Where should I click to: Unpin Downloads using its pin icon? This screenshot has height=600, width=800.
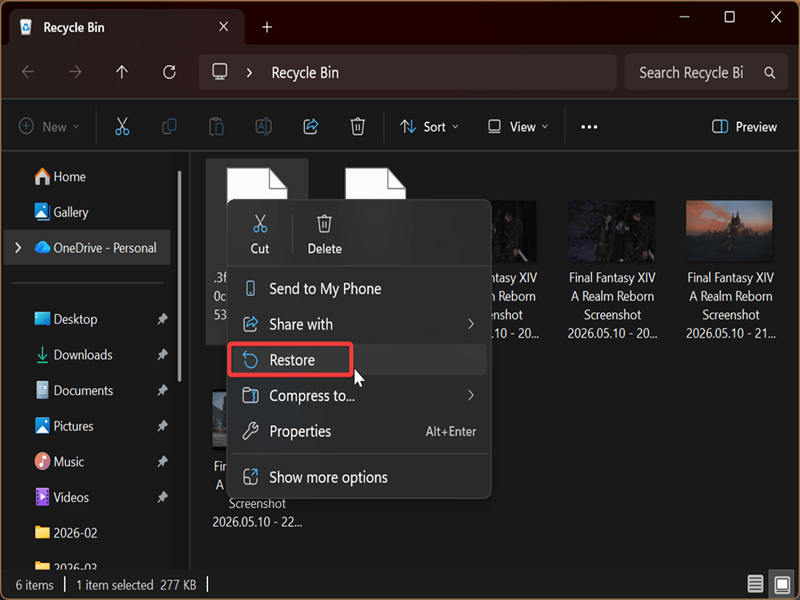point(162,355)
